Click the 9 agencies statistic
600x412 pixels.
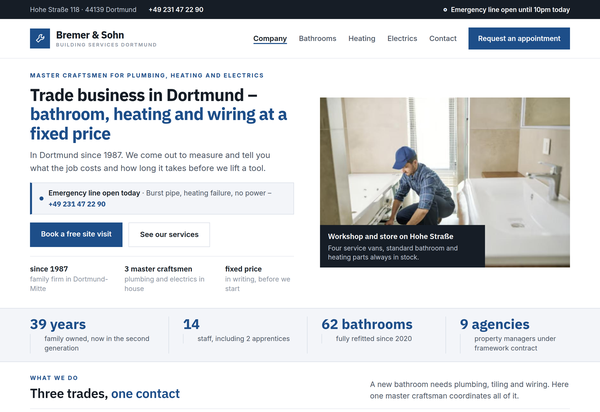[x=494, y=324]
